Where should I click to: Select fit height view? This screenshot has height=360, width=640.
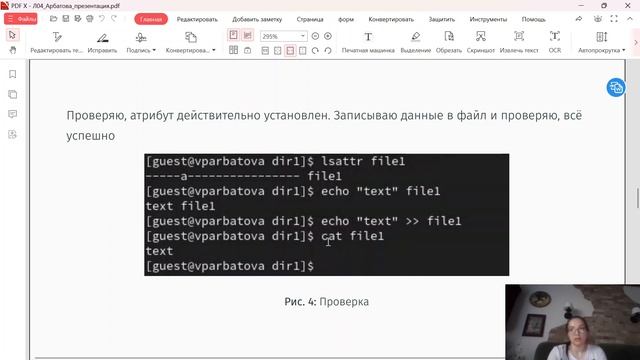pyautogui.click(x=302, y=51)
